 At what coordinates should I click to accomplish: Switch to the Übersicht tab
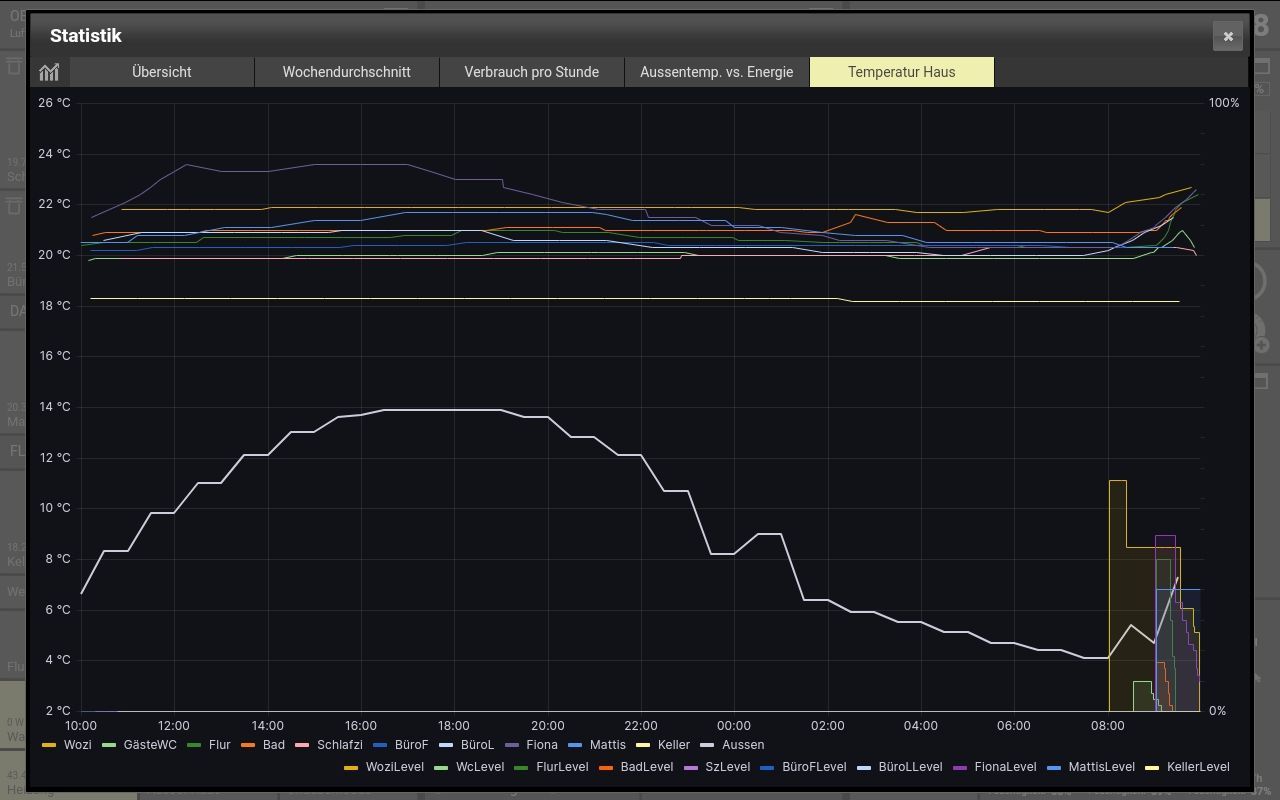click(x=162, y=72)
